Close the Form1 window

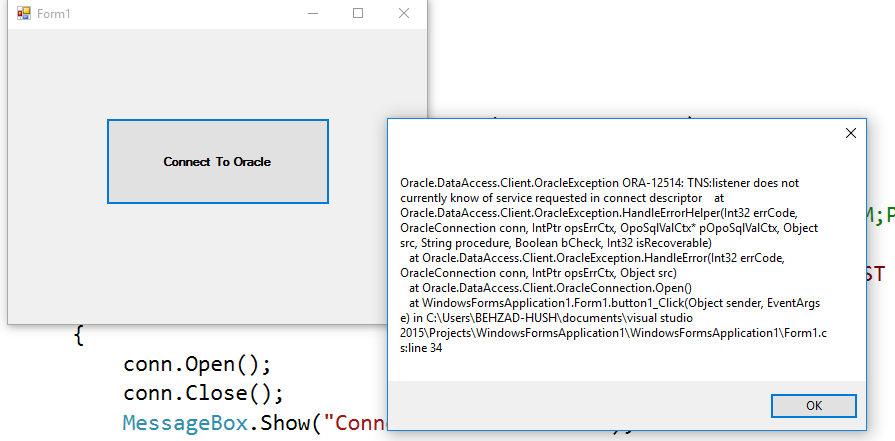(404, 14)
